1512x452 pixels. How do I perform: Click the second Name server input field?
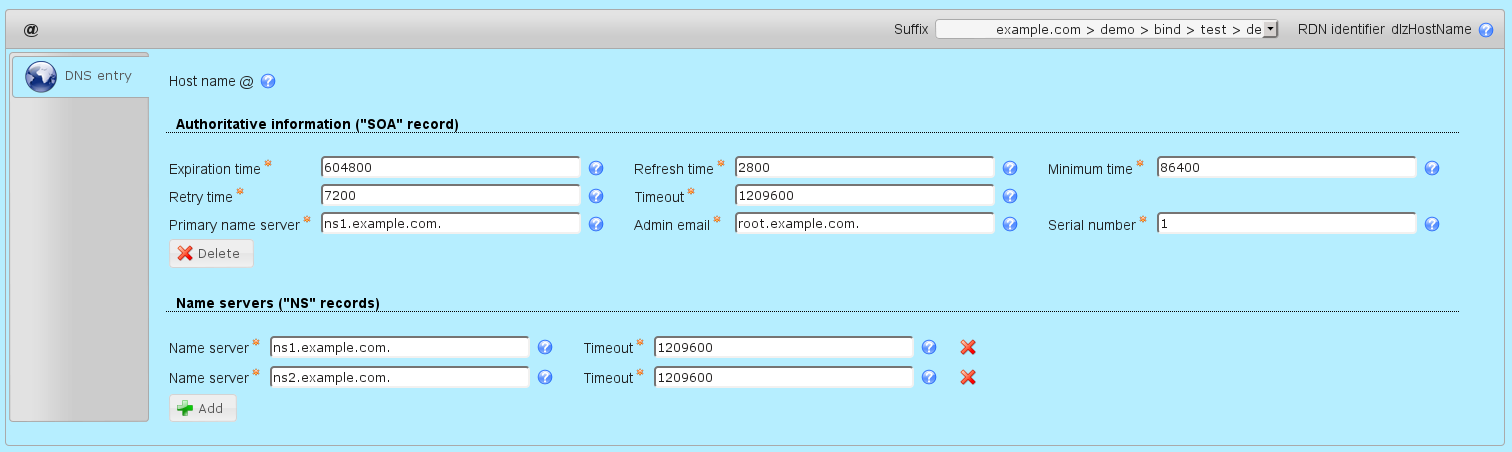[x=399, y=378]
